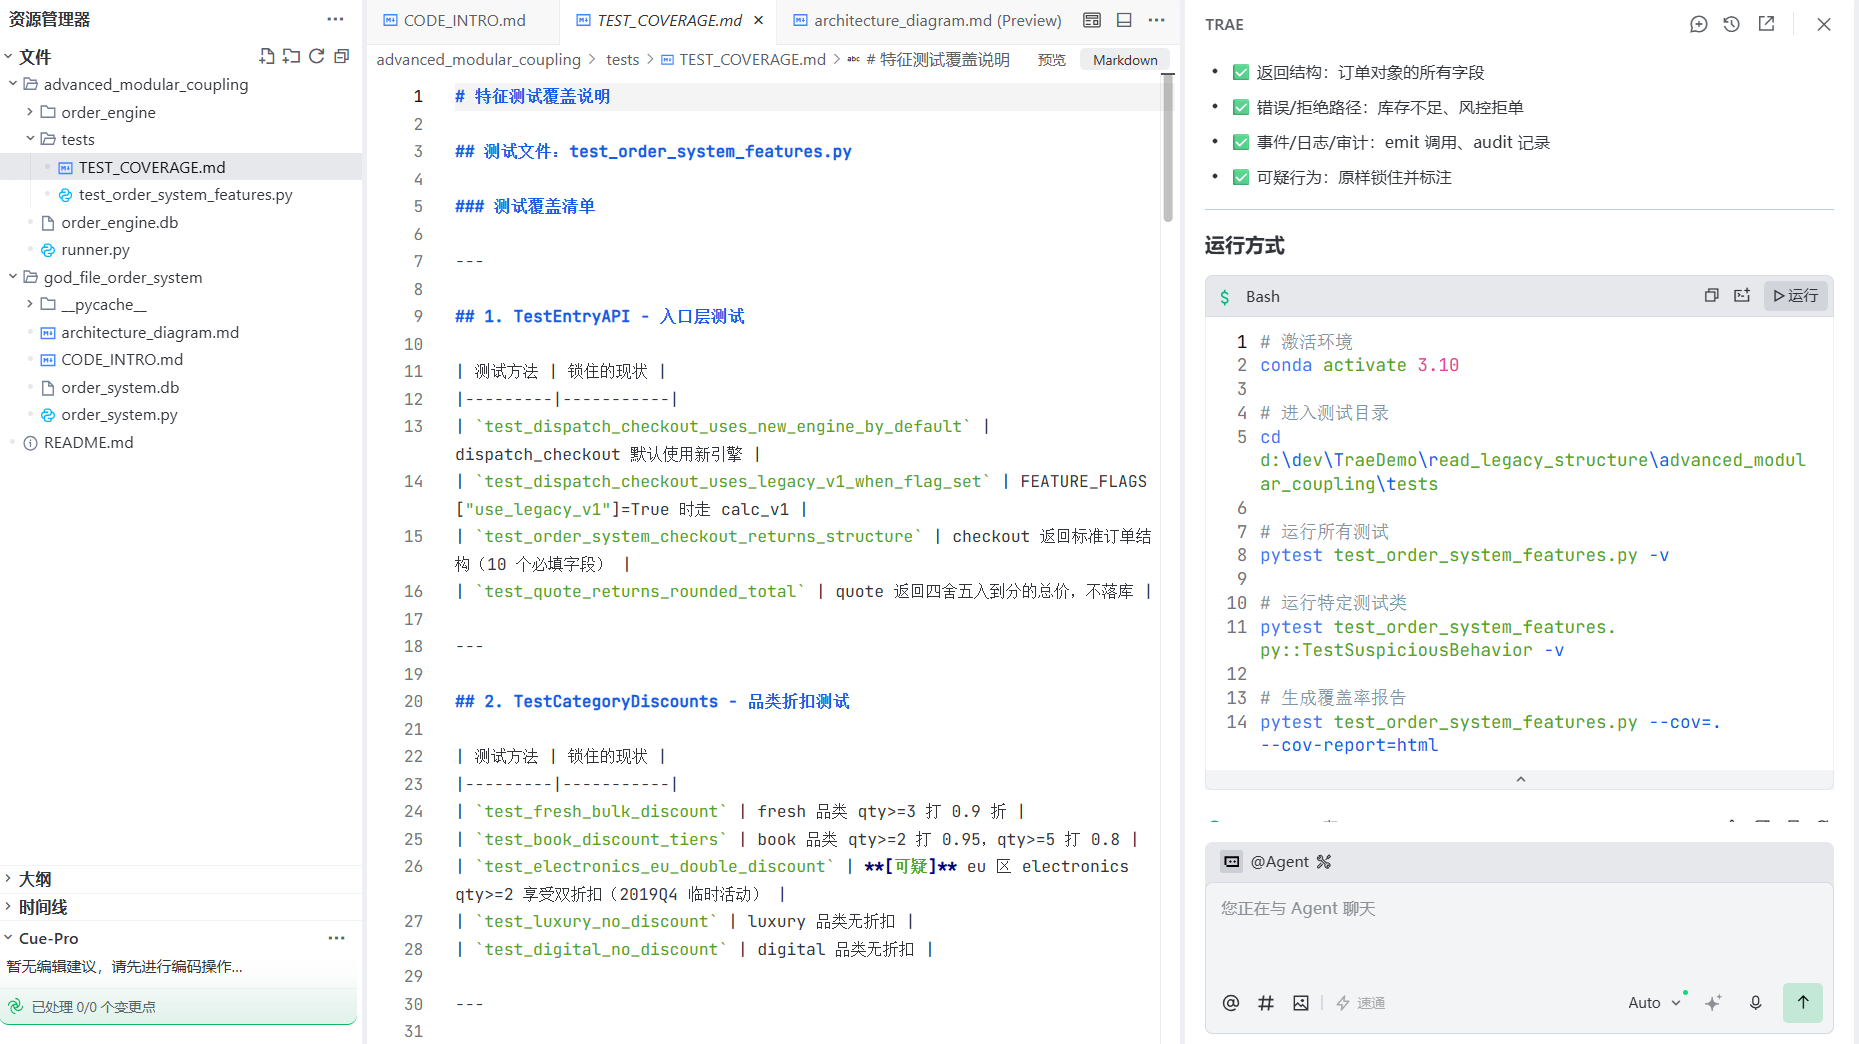Open the editor layout split icon
Screen dimensions: 1859x1044
pos(1092,20)
